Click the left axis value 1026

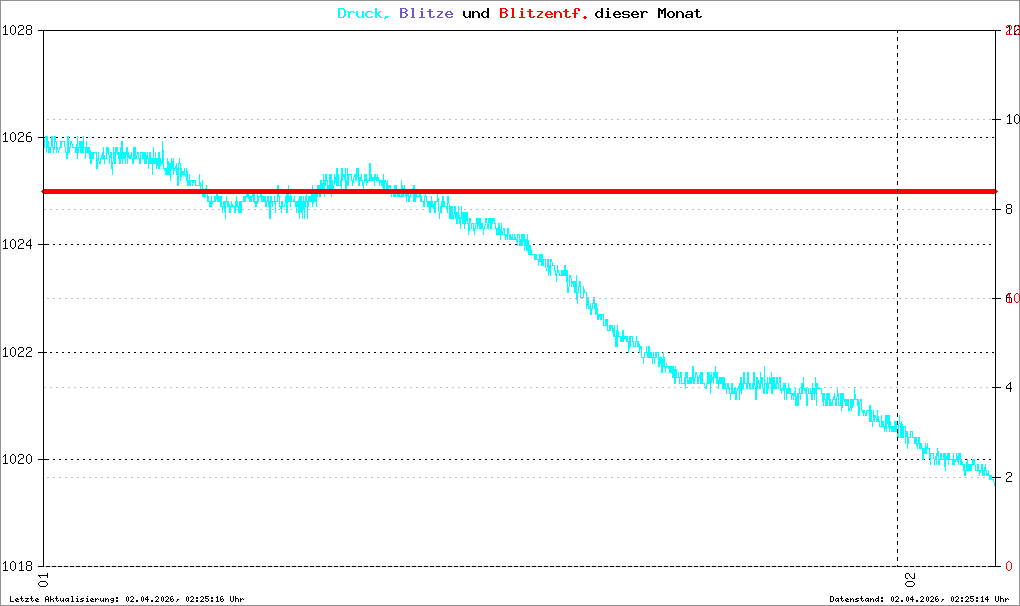pyautogui.click(x=17, y=137)
